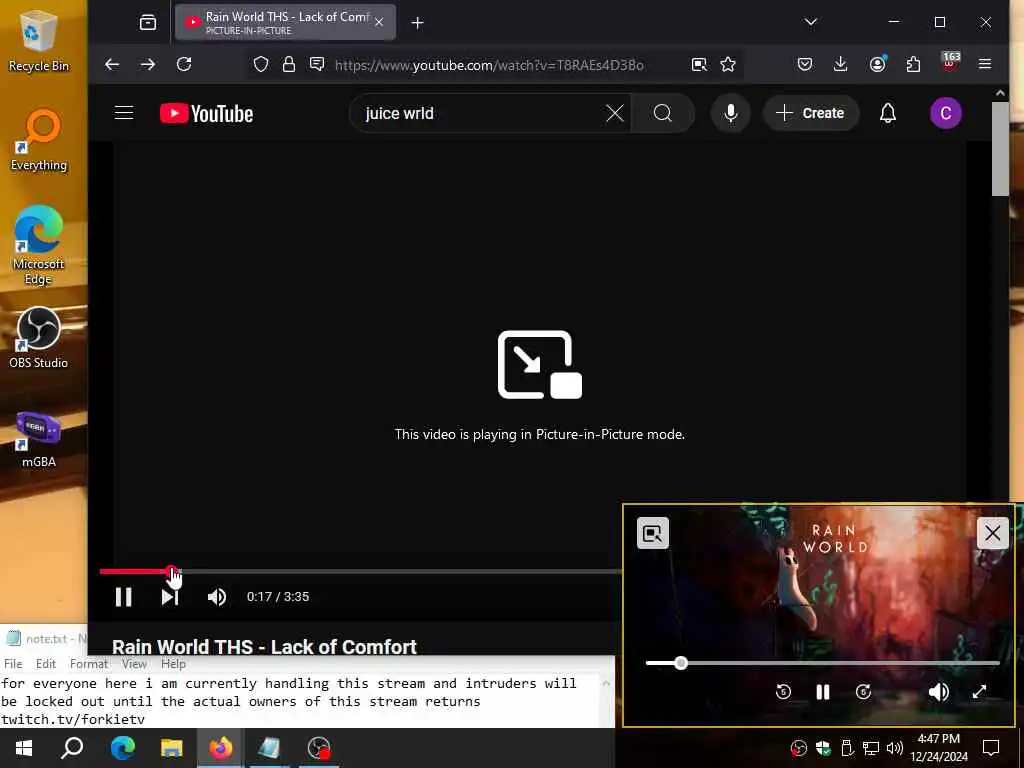
Task: Close the picture-in-picture window
Action: (993, 534)
